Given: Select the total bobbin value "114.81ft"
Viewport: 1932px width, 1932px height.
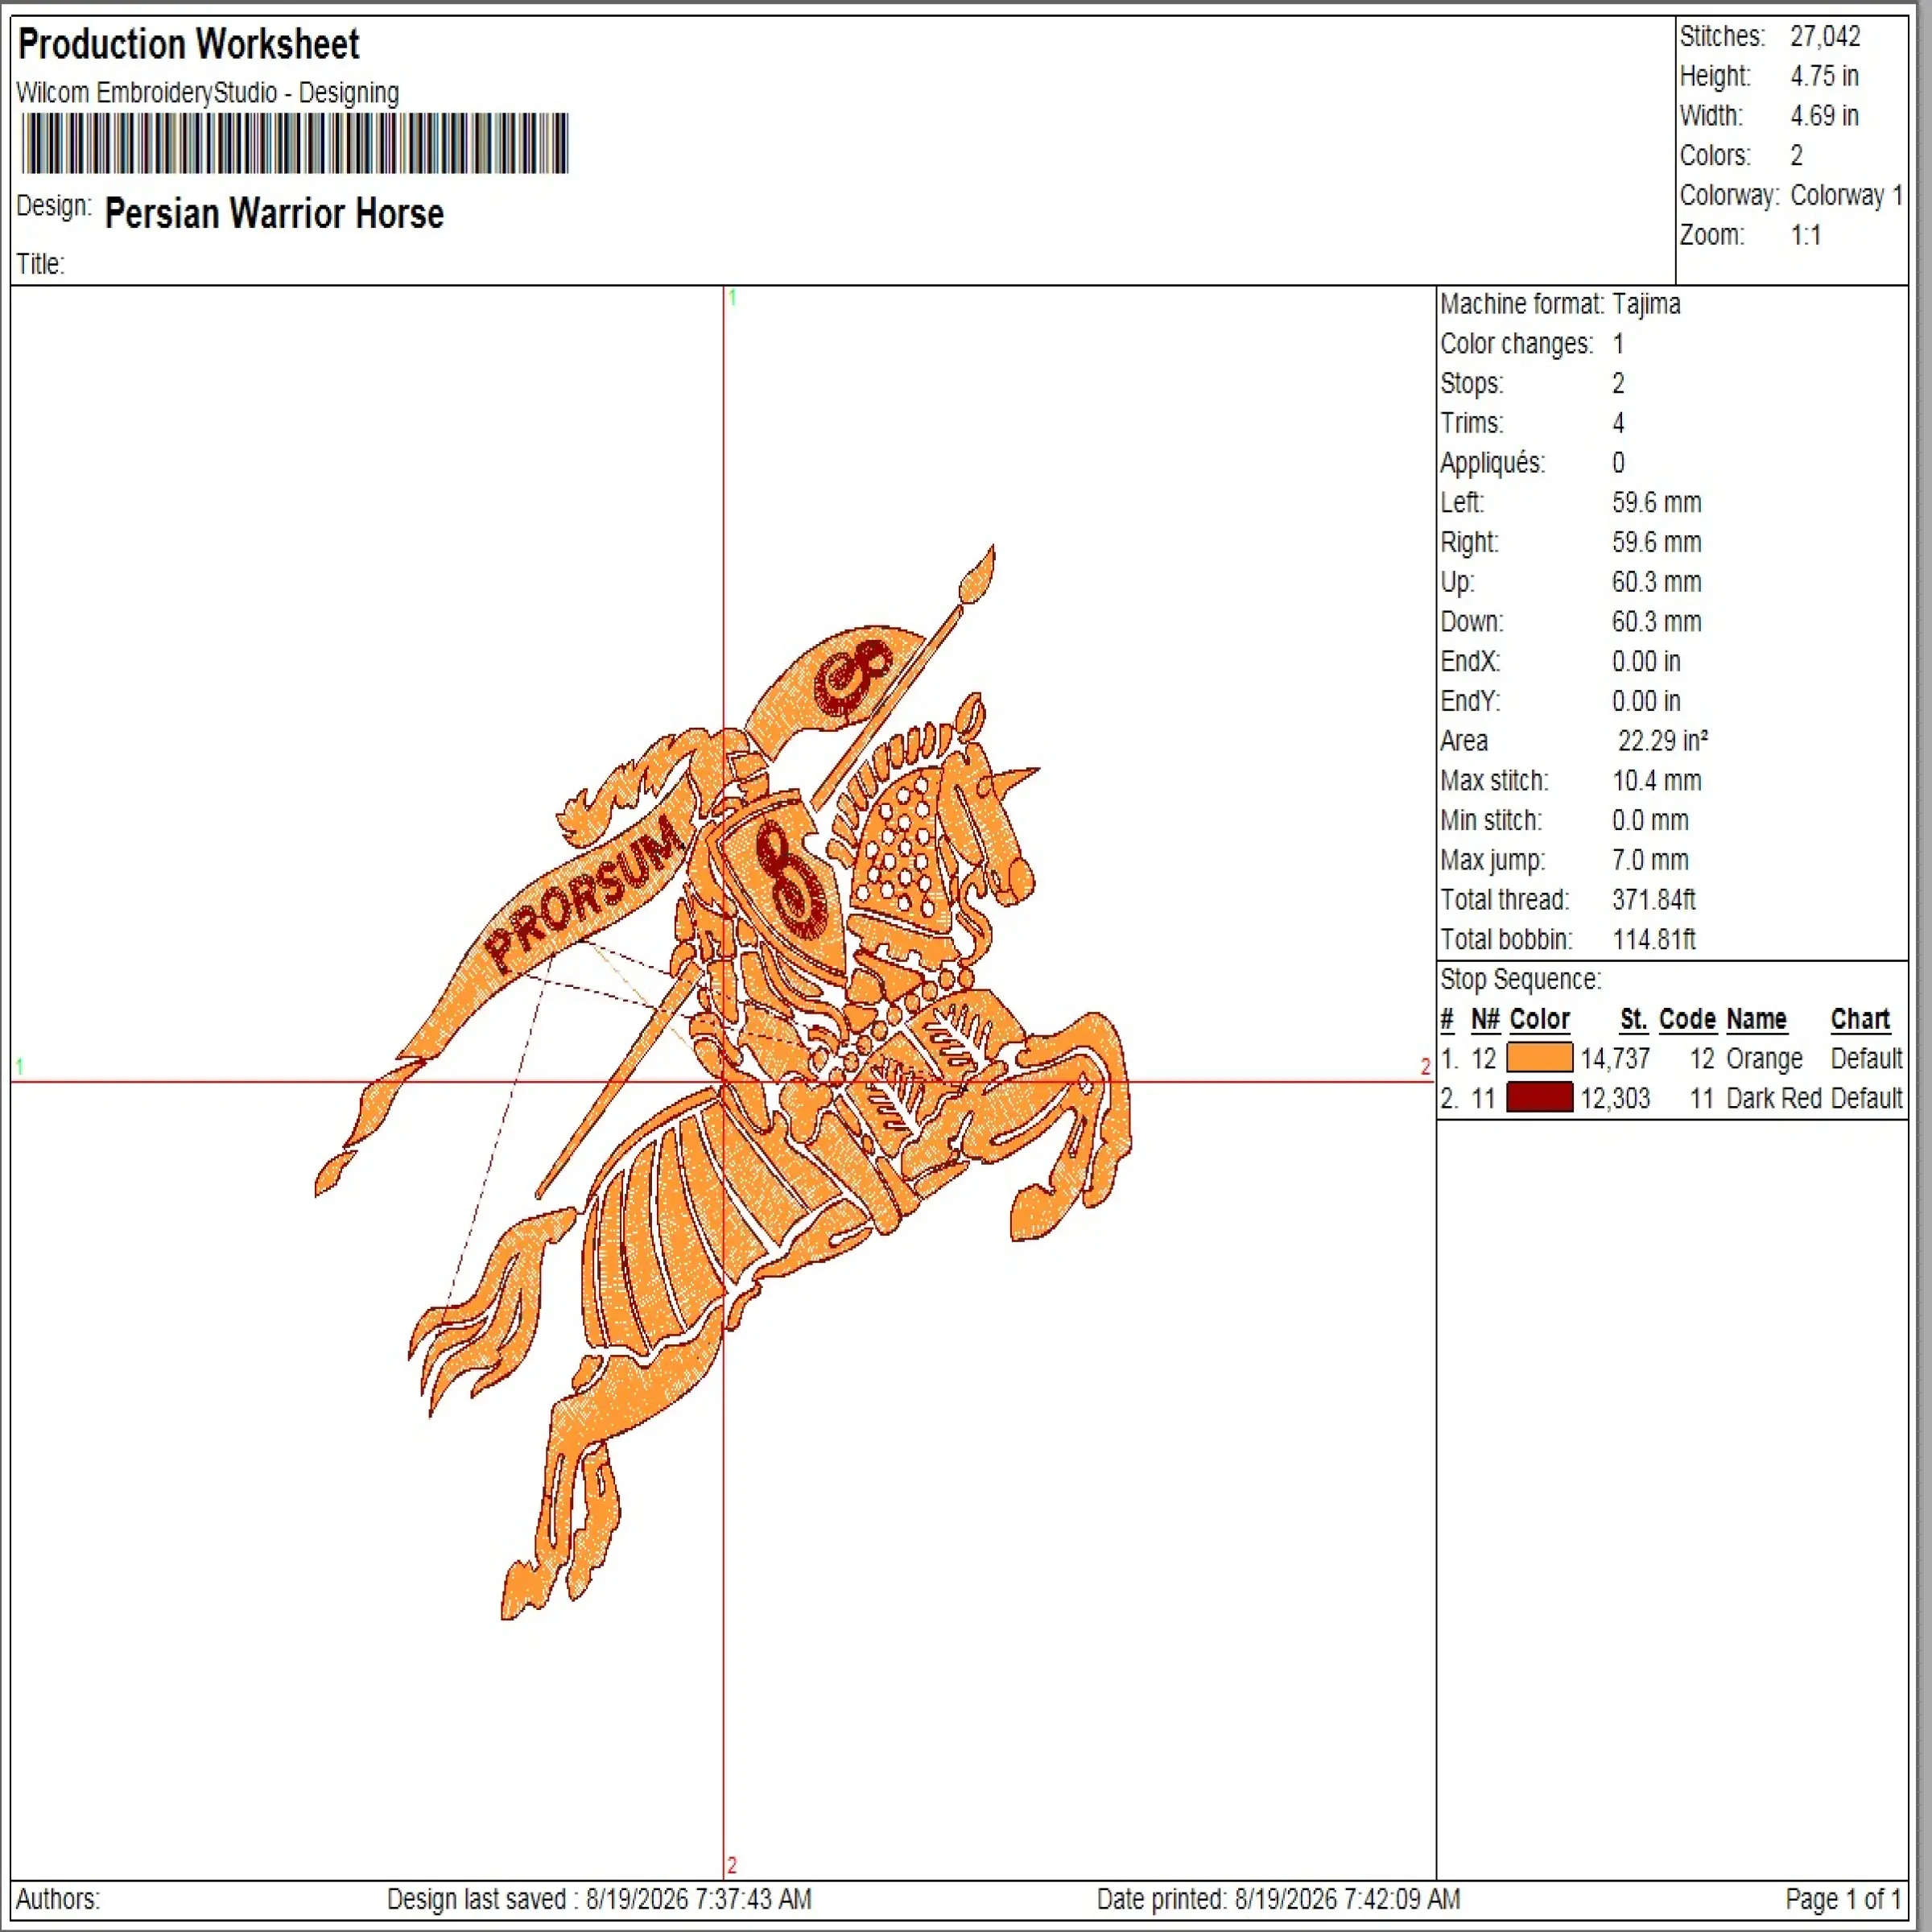Looking at the screenshot, I should click(x=1654, y=940).
